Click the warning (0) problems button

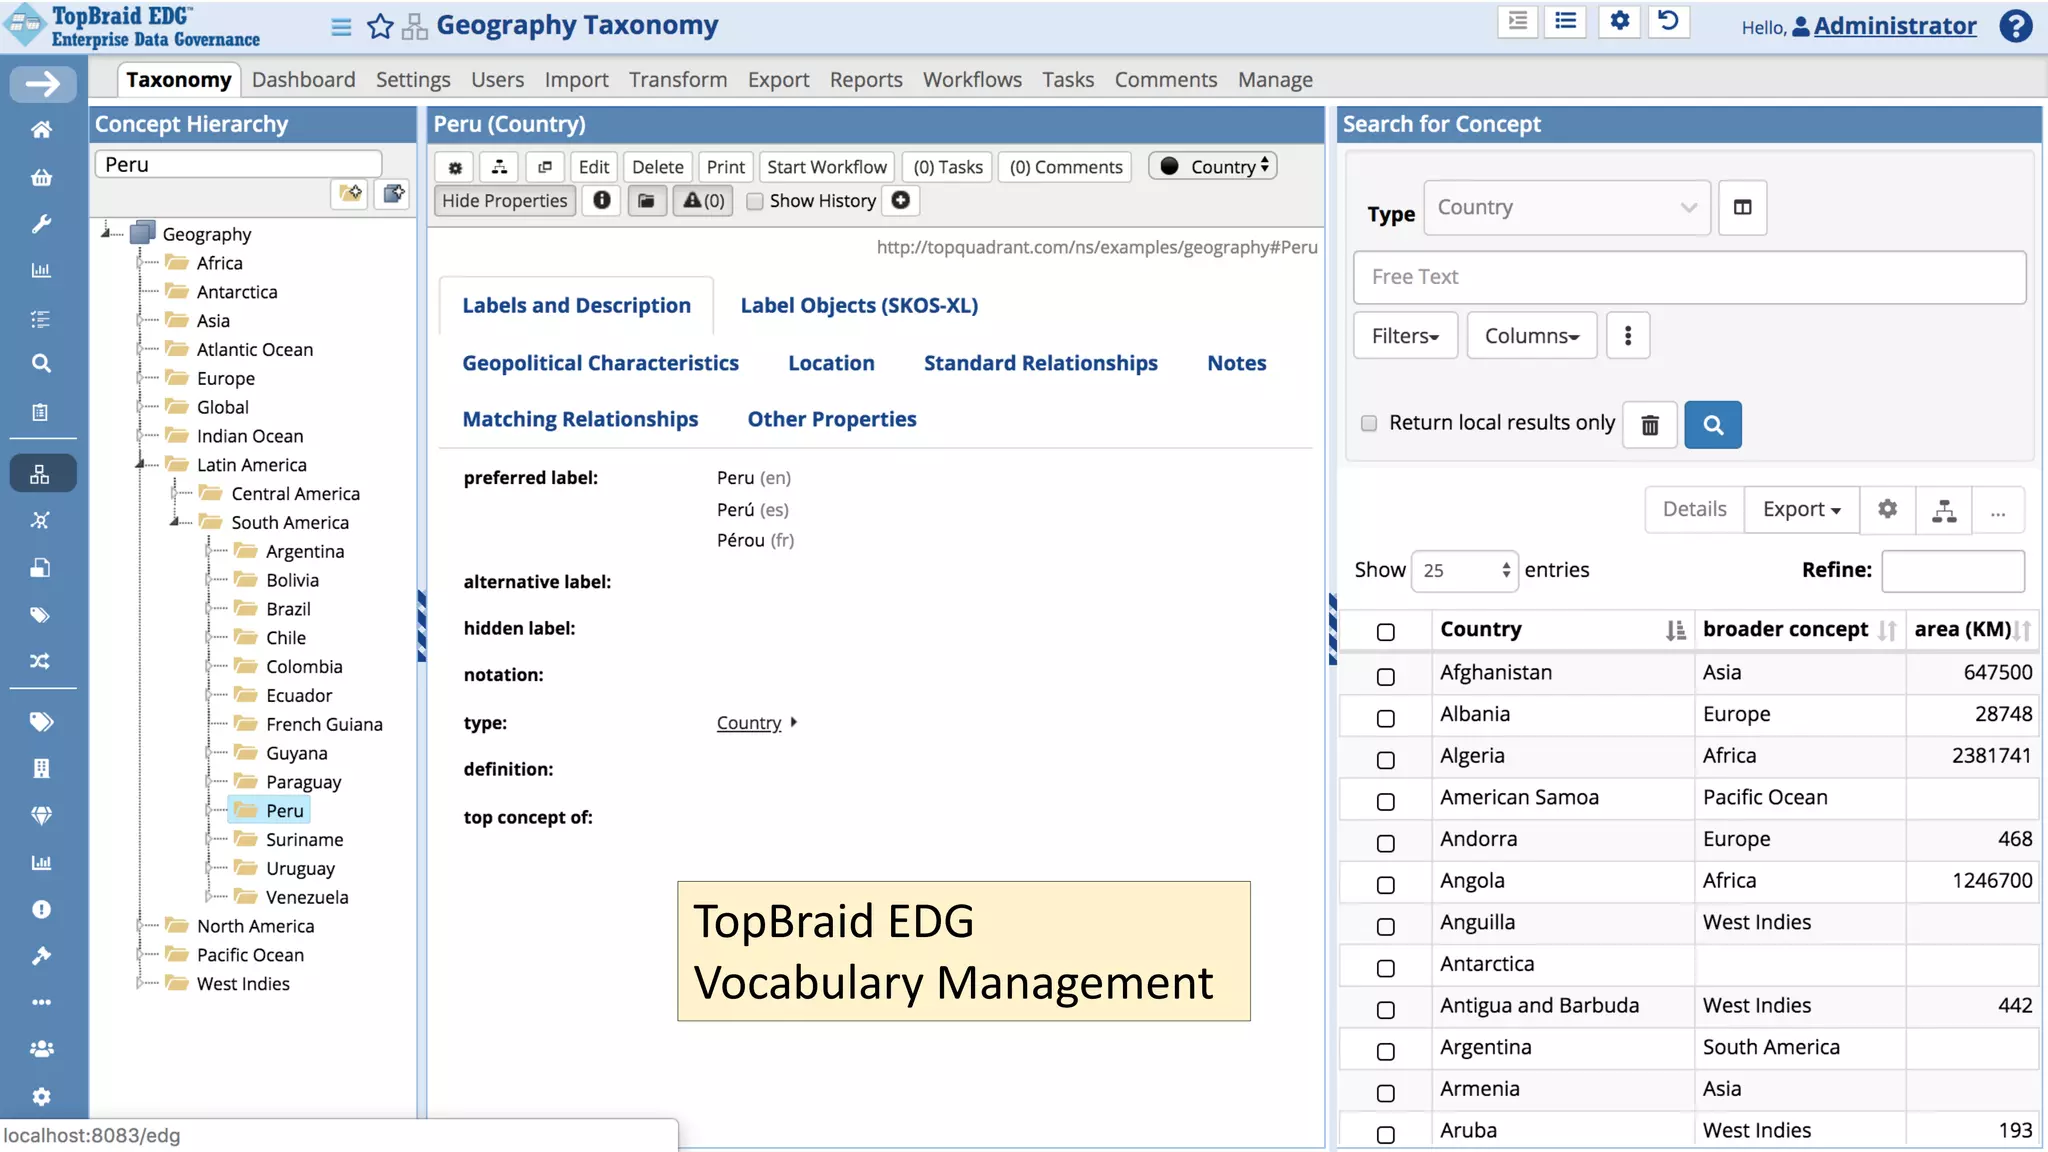click(x=703, y=201)
